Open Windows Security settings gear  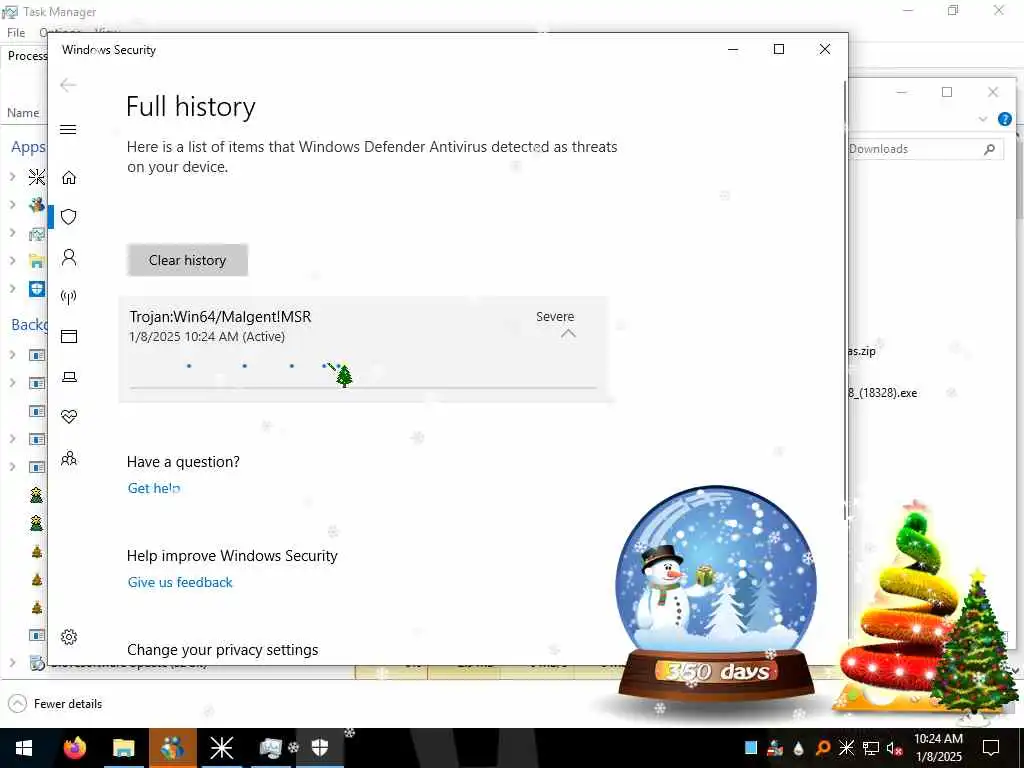coord(69,637)
